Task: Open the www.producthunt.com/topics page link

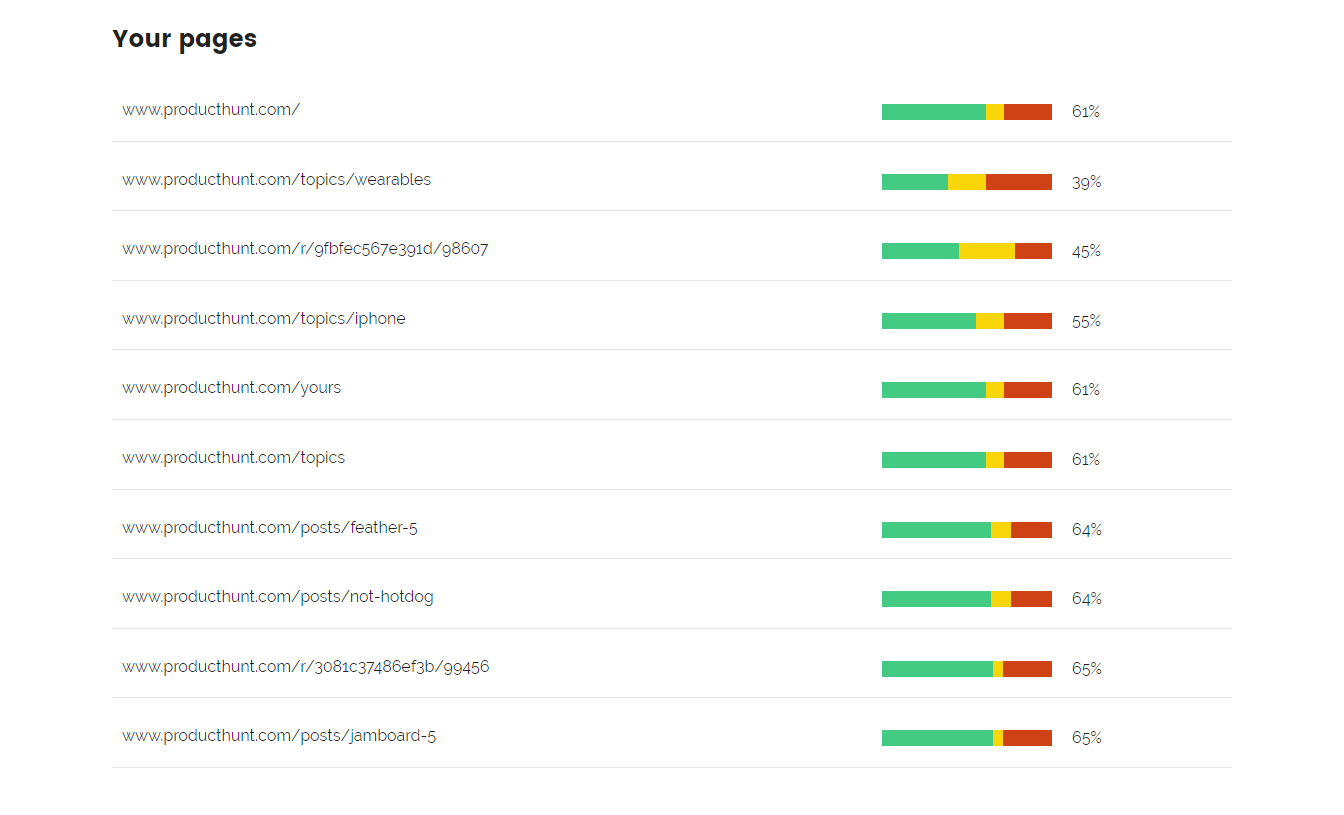Action: [234, 458]
